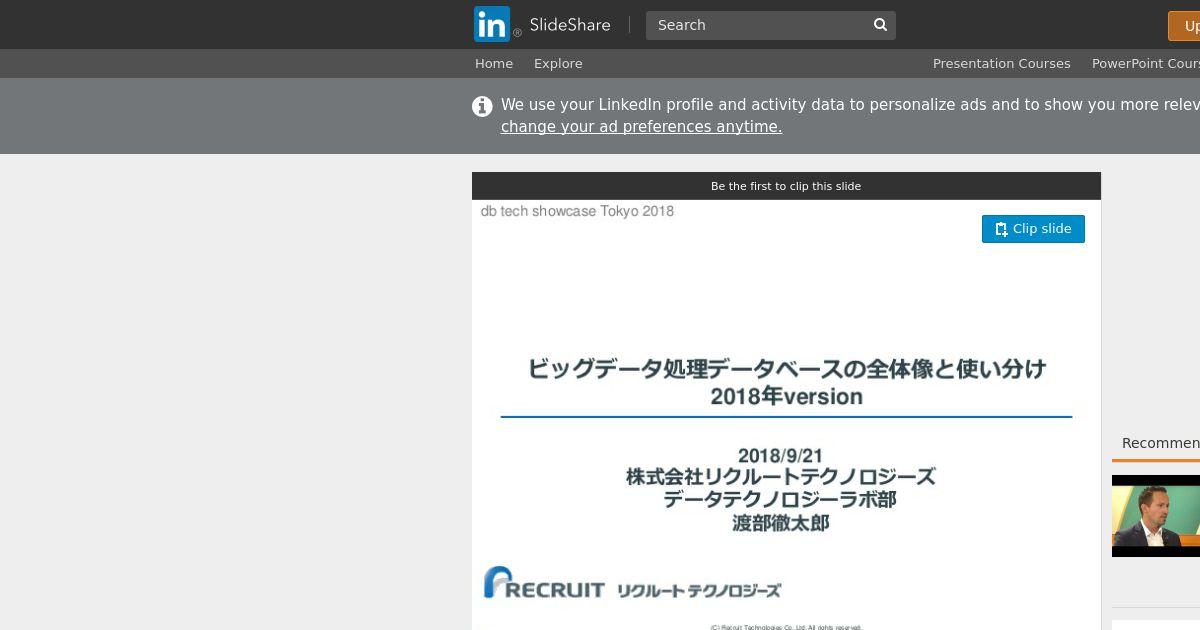Go to the Home menu item
The height and width of the screenshot is (630, 1200).
click(494, 63)
